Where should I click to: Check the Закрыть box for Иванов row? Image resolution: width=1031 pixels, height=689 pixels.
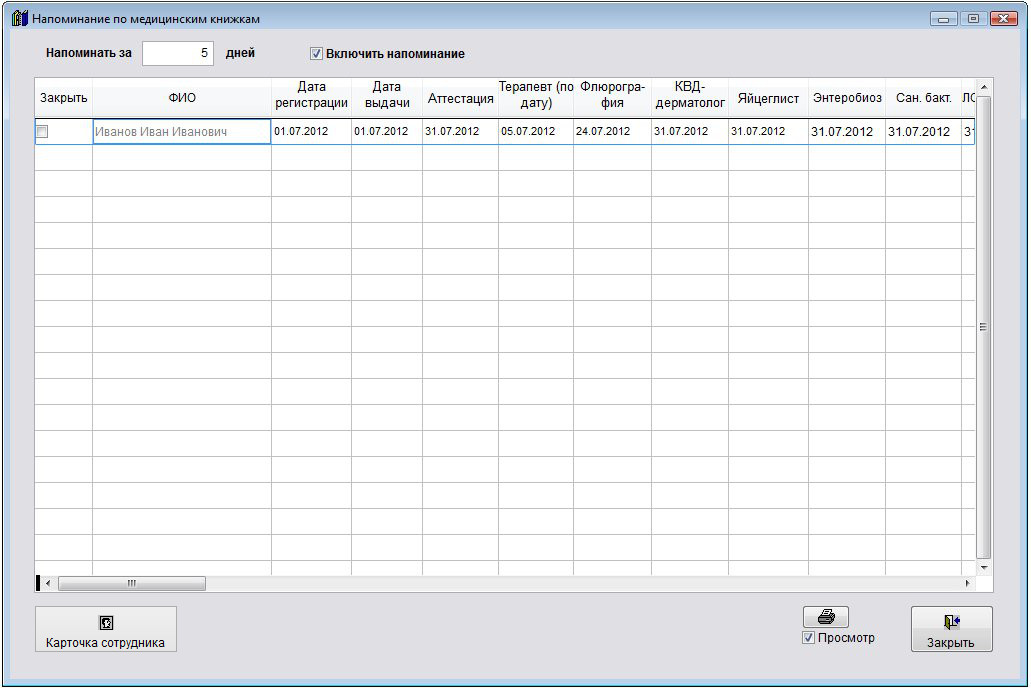(42, 132)
